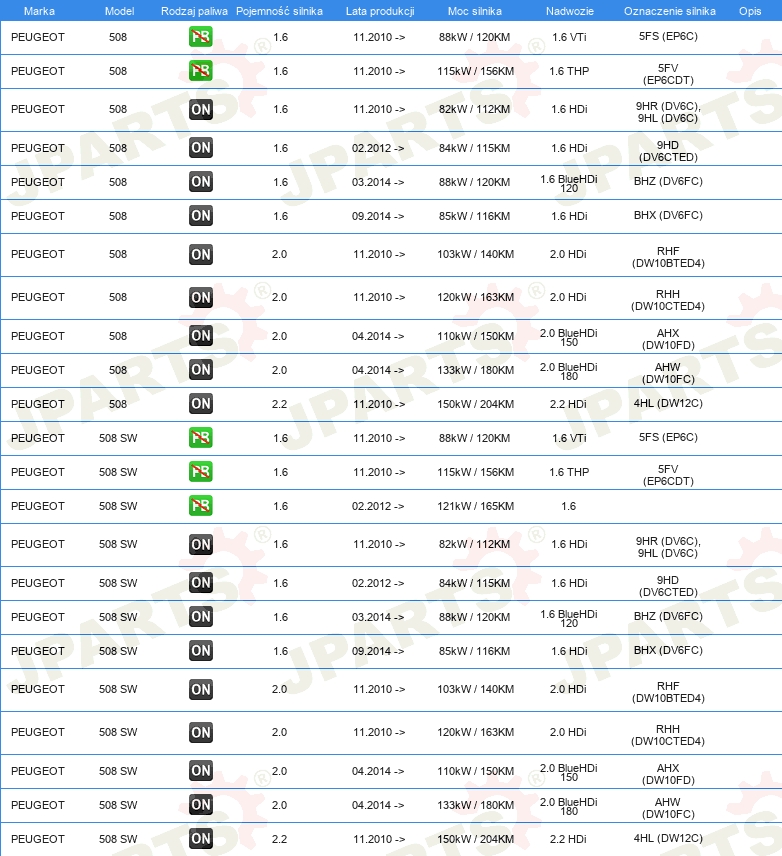This screenshot has height=856, width=782.
Task: Click ON diesel icon in 508 SW 120kW/163KM row
Action: 200,732
